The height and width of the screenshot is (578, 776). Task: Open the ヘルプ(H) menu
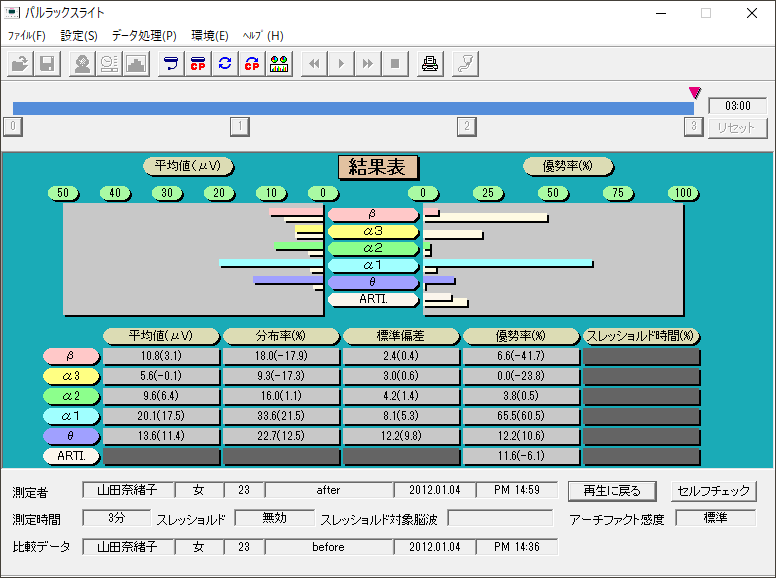tap(263, 36)
